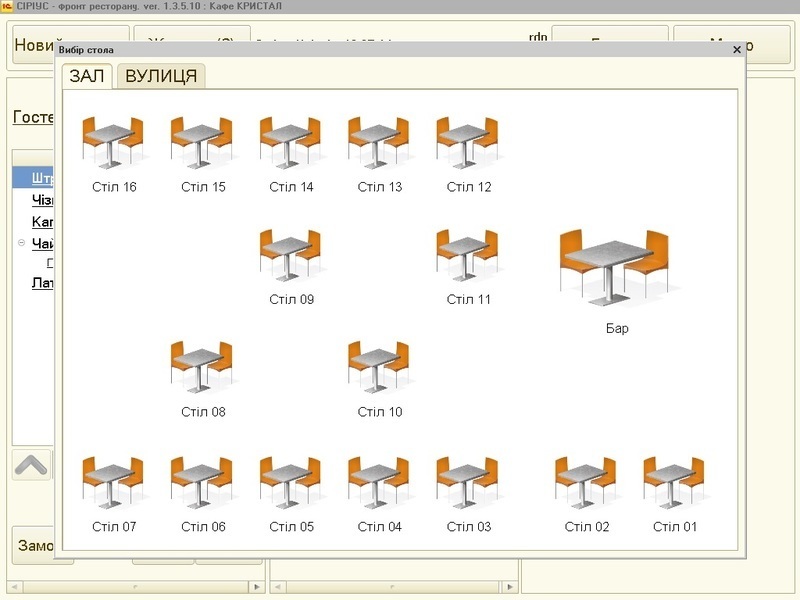Screen dimensions: 800x600
Task: Select table Стіл 11
Action: tap(468, 255)
